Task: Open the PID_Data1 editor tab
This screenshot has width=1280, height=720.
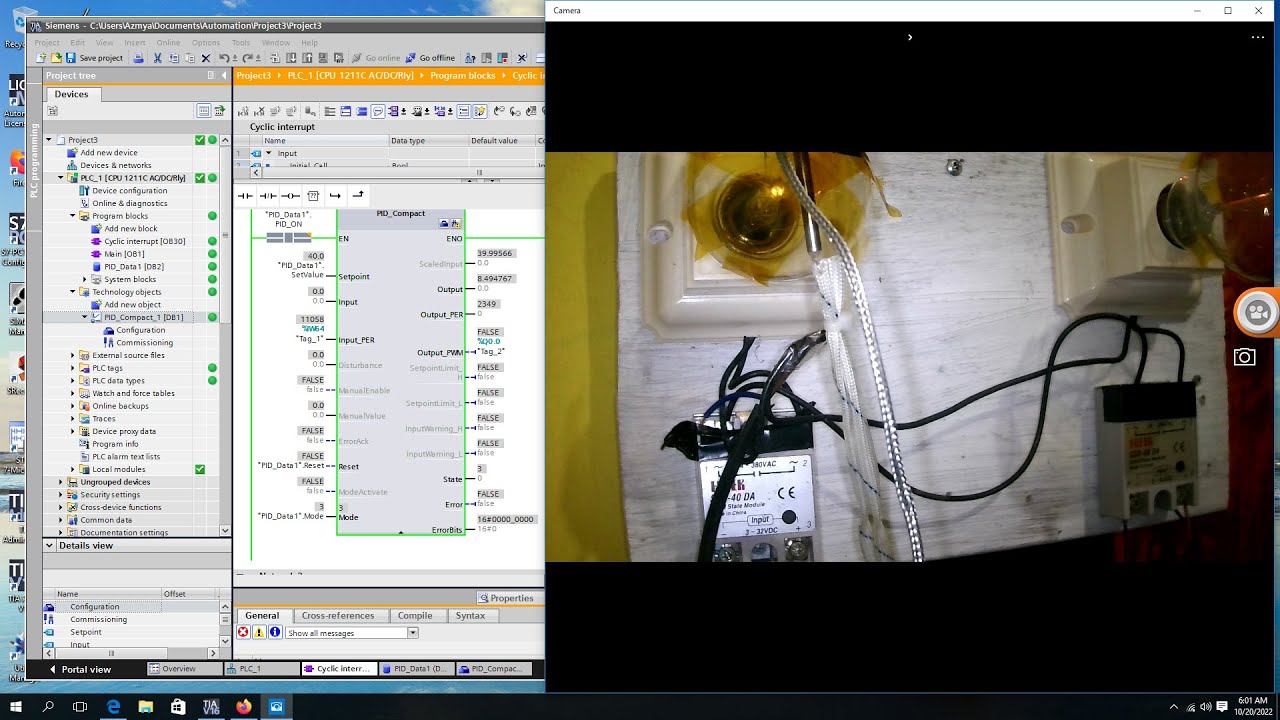Action: point(417,669)
